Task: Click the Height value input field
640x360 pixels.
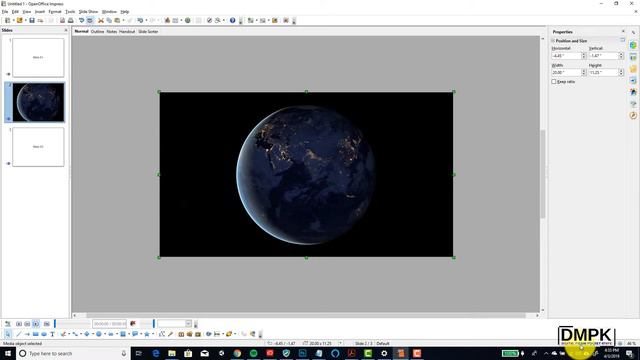Action: pos(604,72)
